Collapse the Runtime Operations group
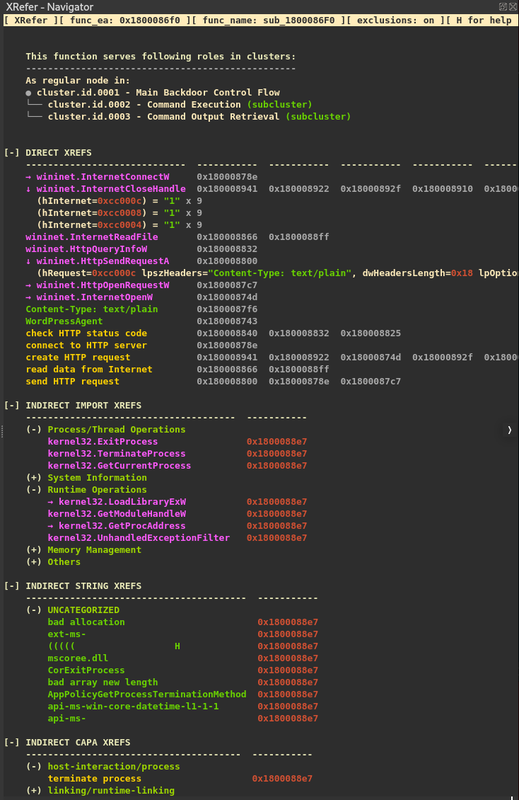This screenshot has height=800, width=519. pyautogui.click(x=34, y=490)
